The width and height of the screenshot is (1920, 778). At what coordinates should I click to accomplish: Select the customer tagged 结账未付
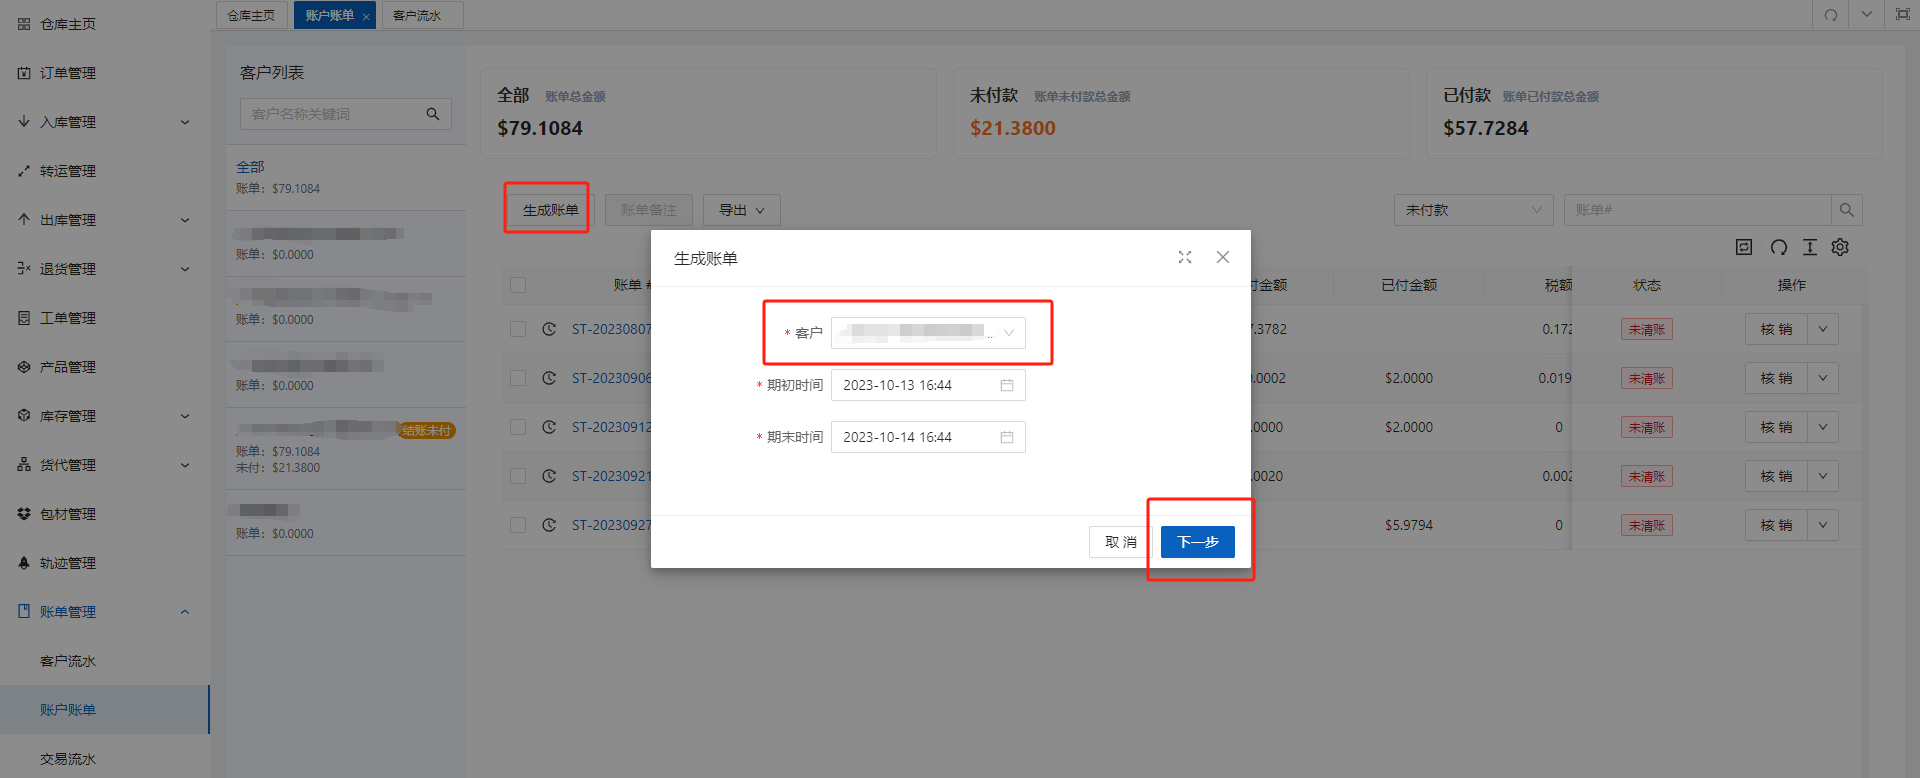[x=345, y=448]
